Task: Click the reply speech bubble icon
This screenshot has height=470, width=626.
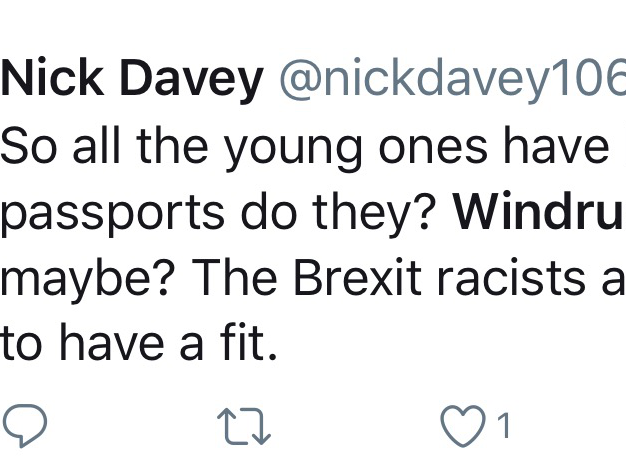Action: point(24,425)
